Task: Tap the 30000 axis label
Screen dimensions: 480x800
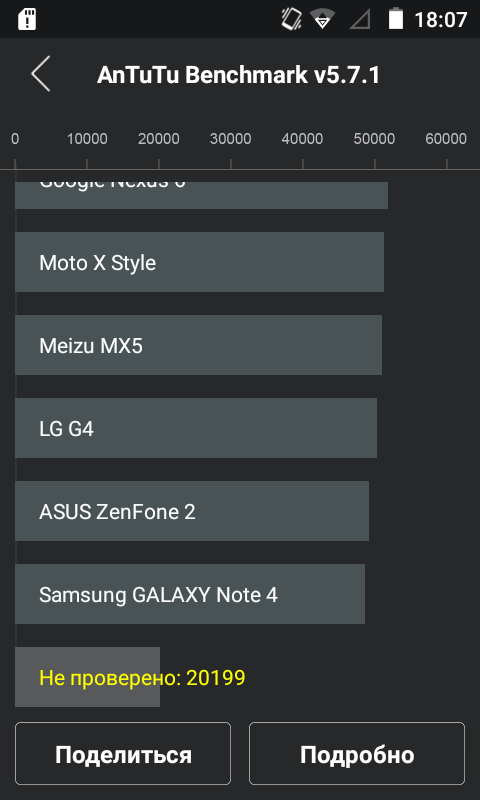Action: [x=231, y=138]
